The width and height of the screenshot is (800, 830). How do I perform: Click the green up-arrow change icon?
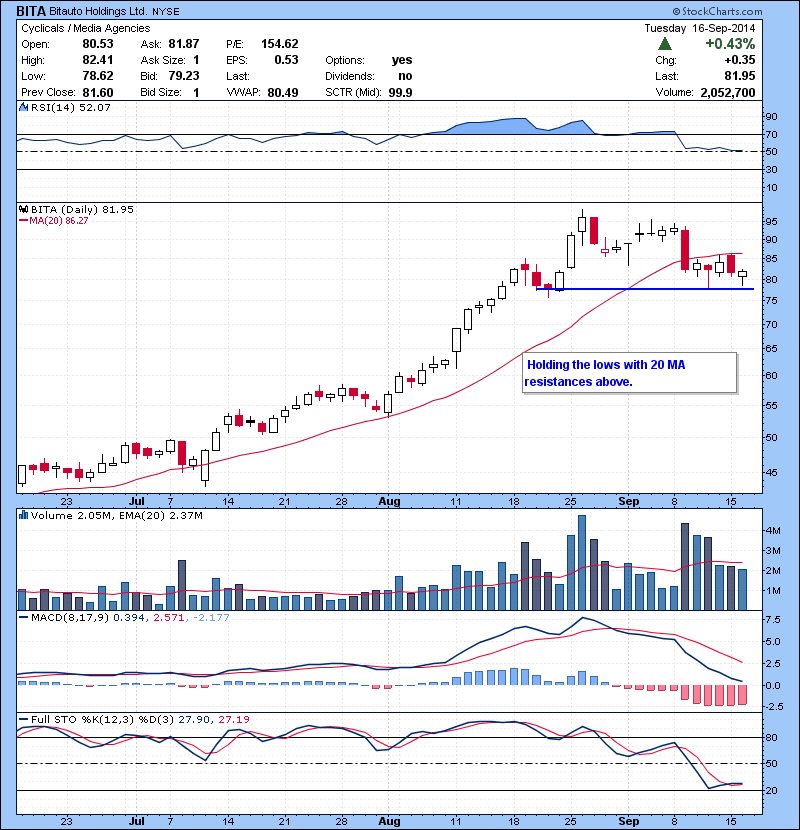tap(664, 44)
